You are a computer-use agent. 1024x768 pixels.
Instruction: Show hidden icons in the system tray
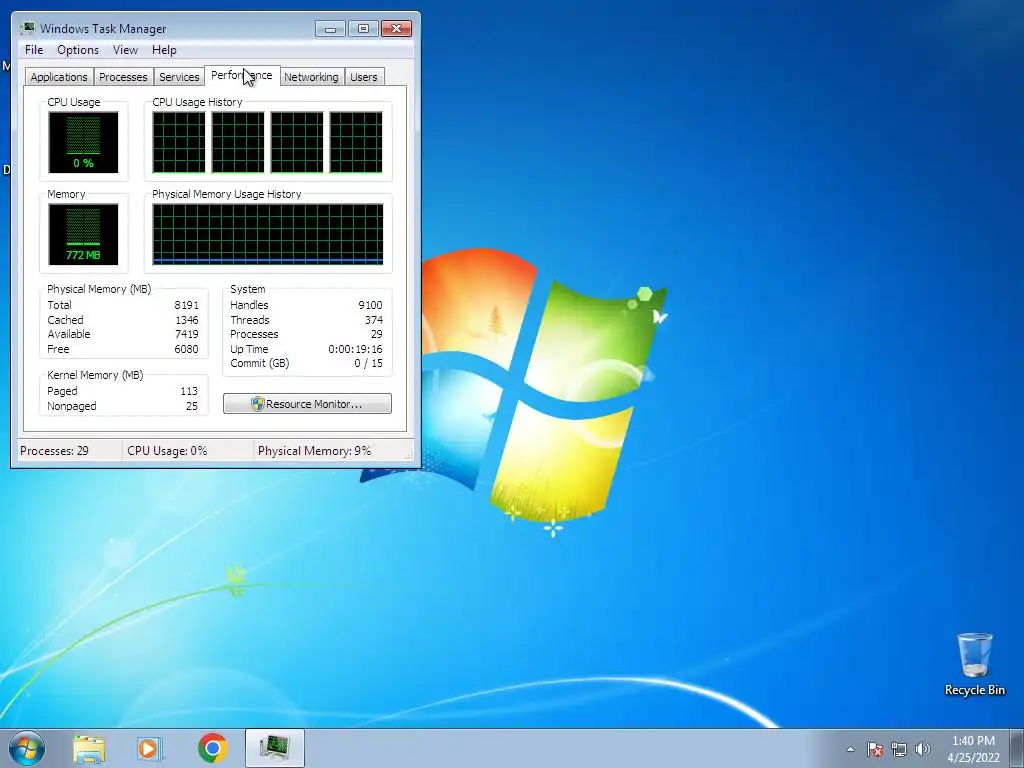click(x=850, y=749)
